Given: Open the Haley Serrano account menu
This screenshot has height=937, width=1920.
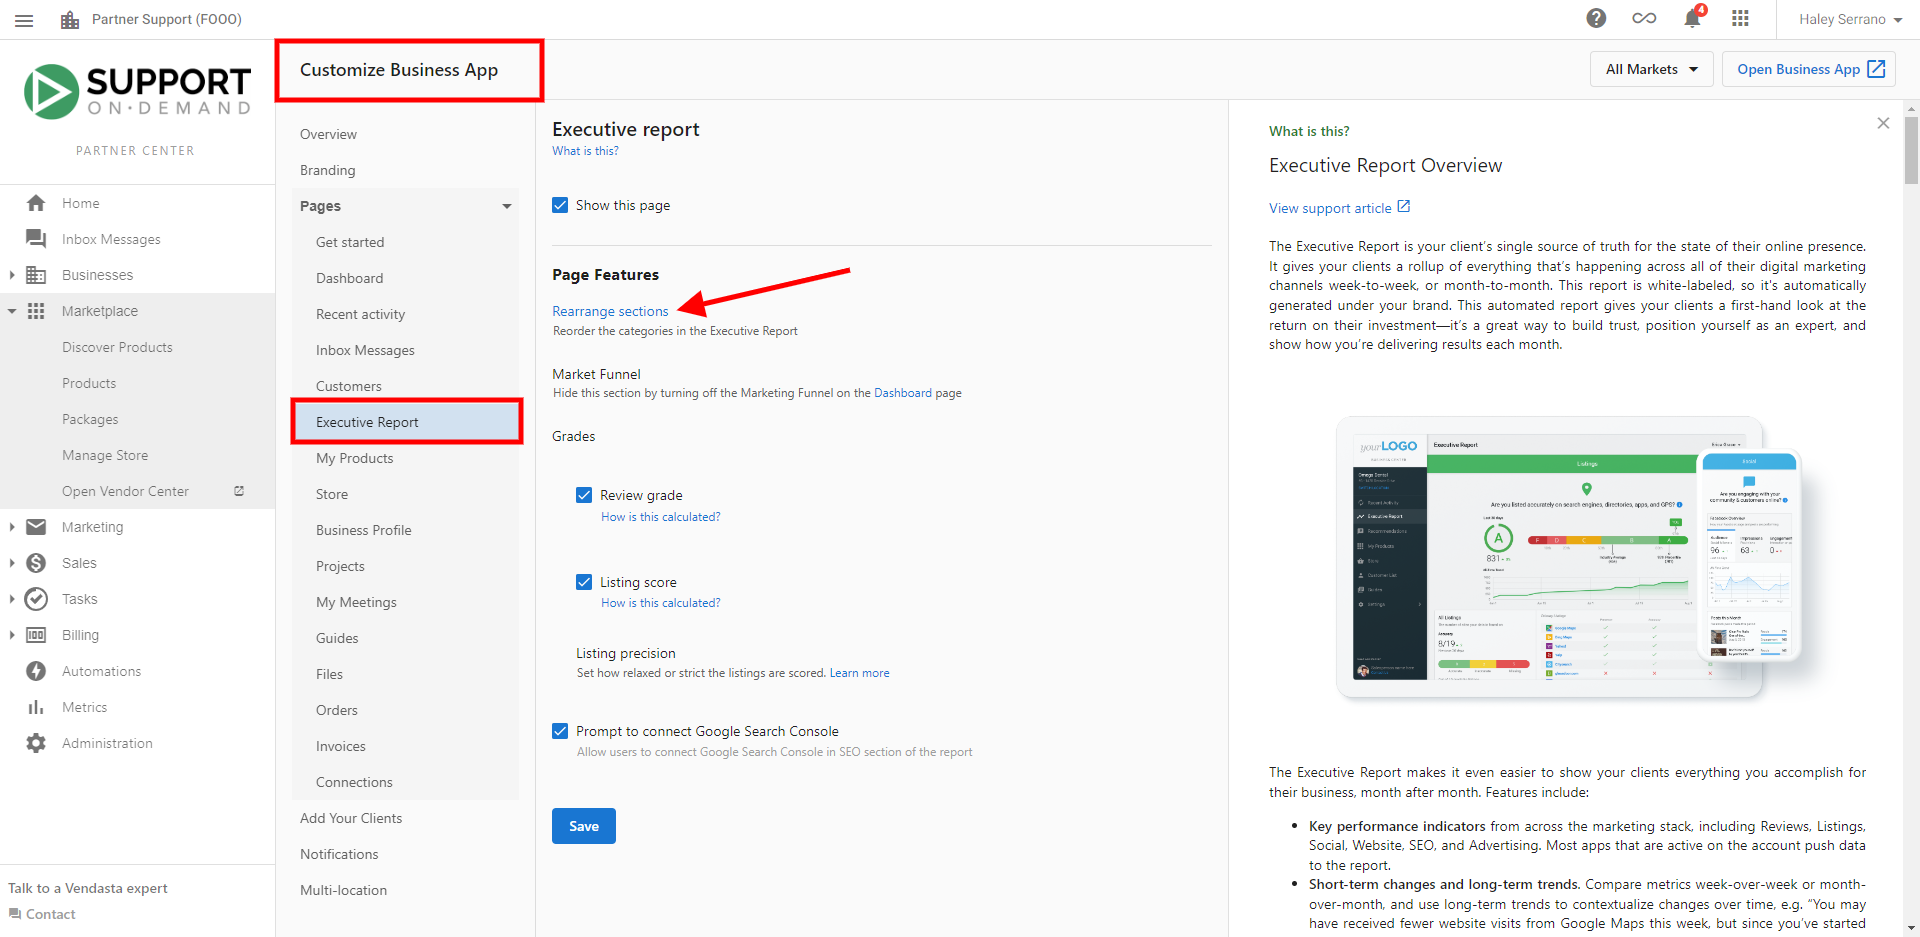Looking at the screenshot, I should (1850, 19).
